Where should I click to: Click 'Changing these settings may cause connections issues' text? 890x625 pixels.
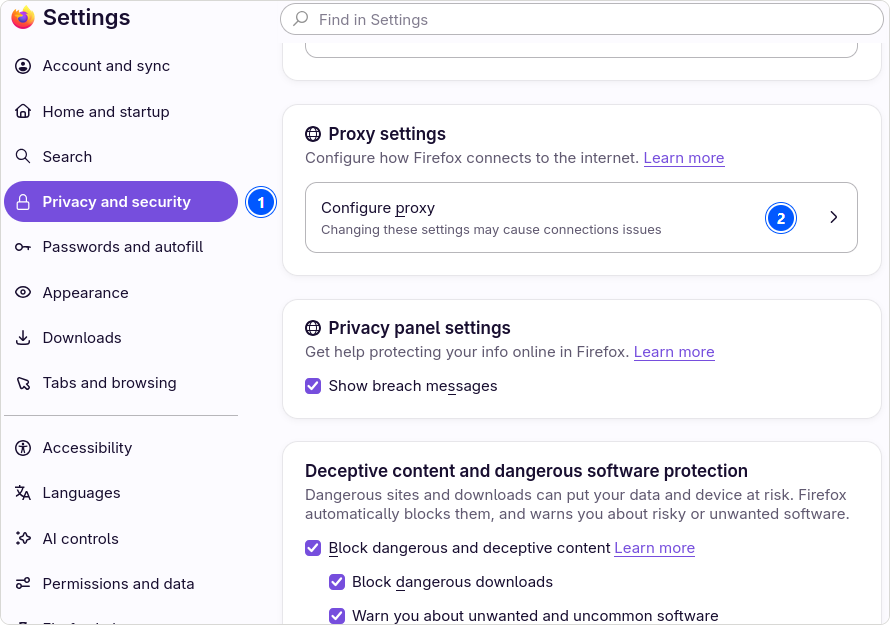(491, 230)
